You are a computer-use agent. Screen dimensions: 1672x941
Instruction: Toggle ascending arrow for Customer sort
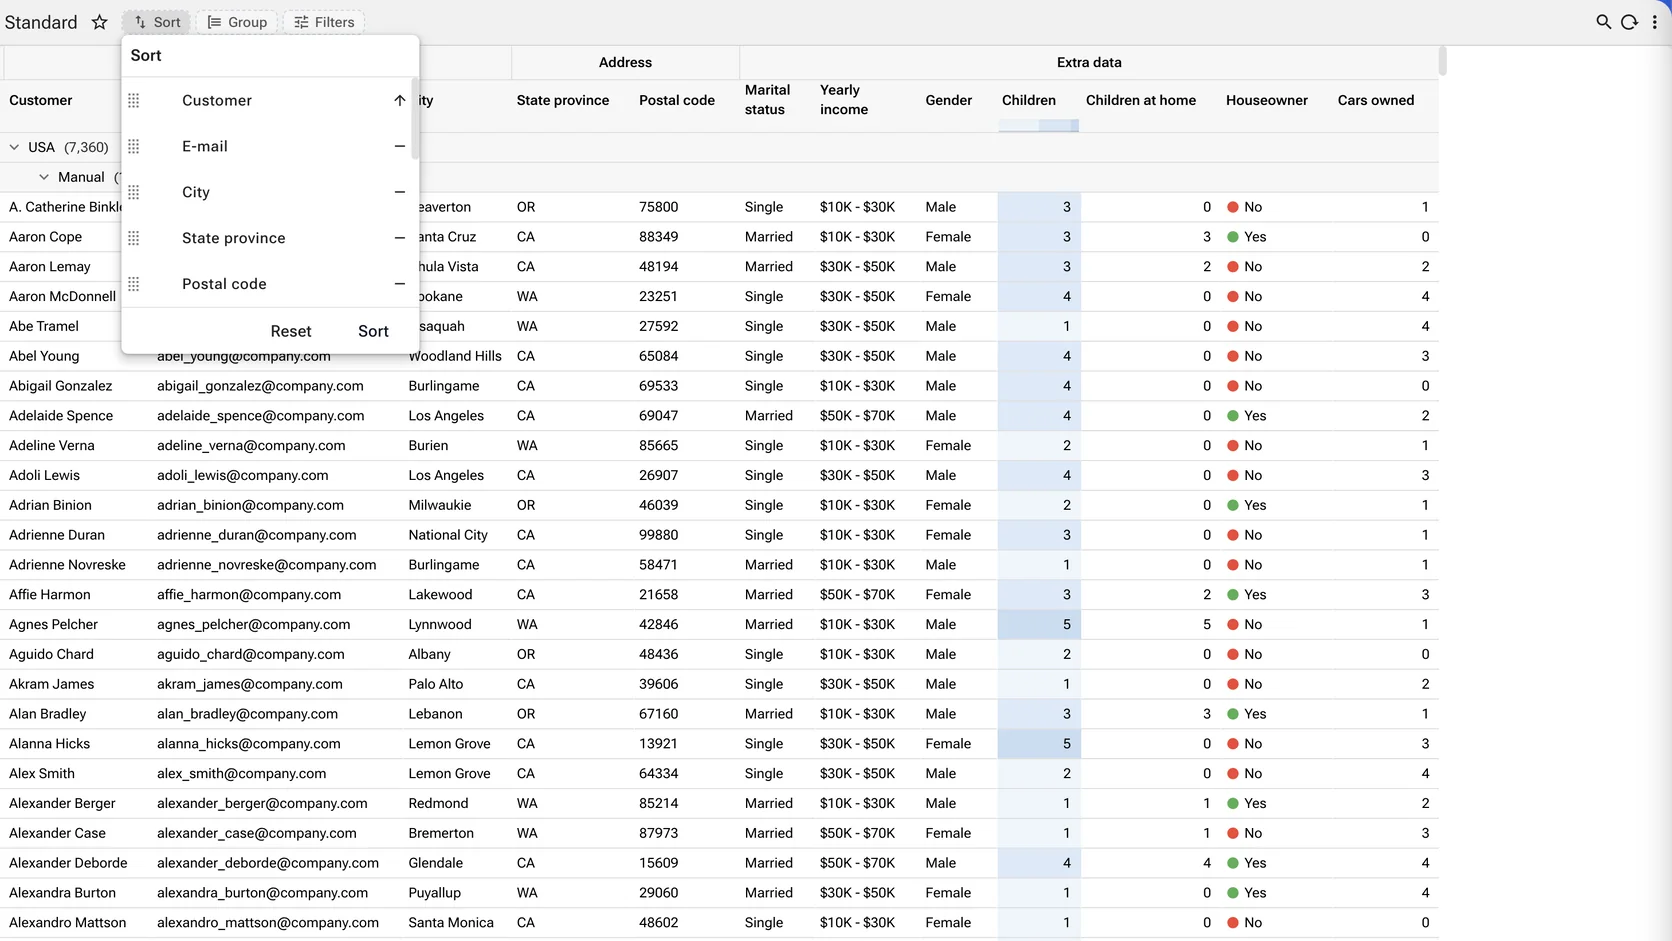click(x=399, y=101)
